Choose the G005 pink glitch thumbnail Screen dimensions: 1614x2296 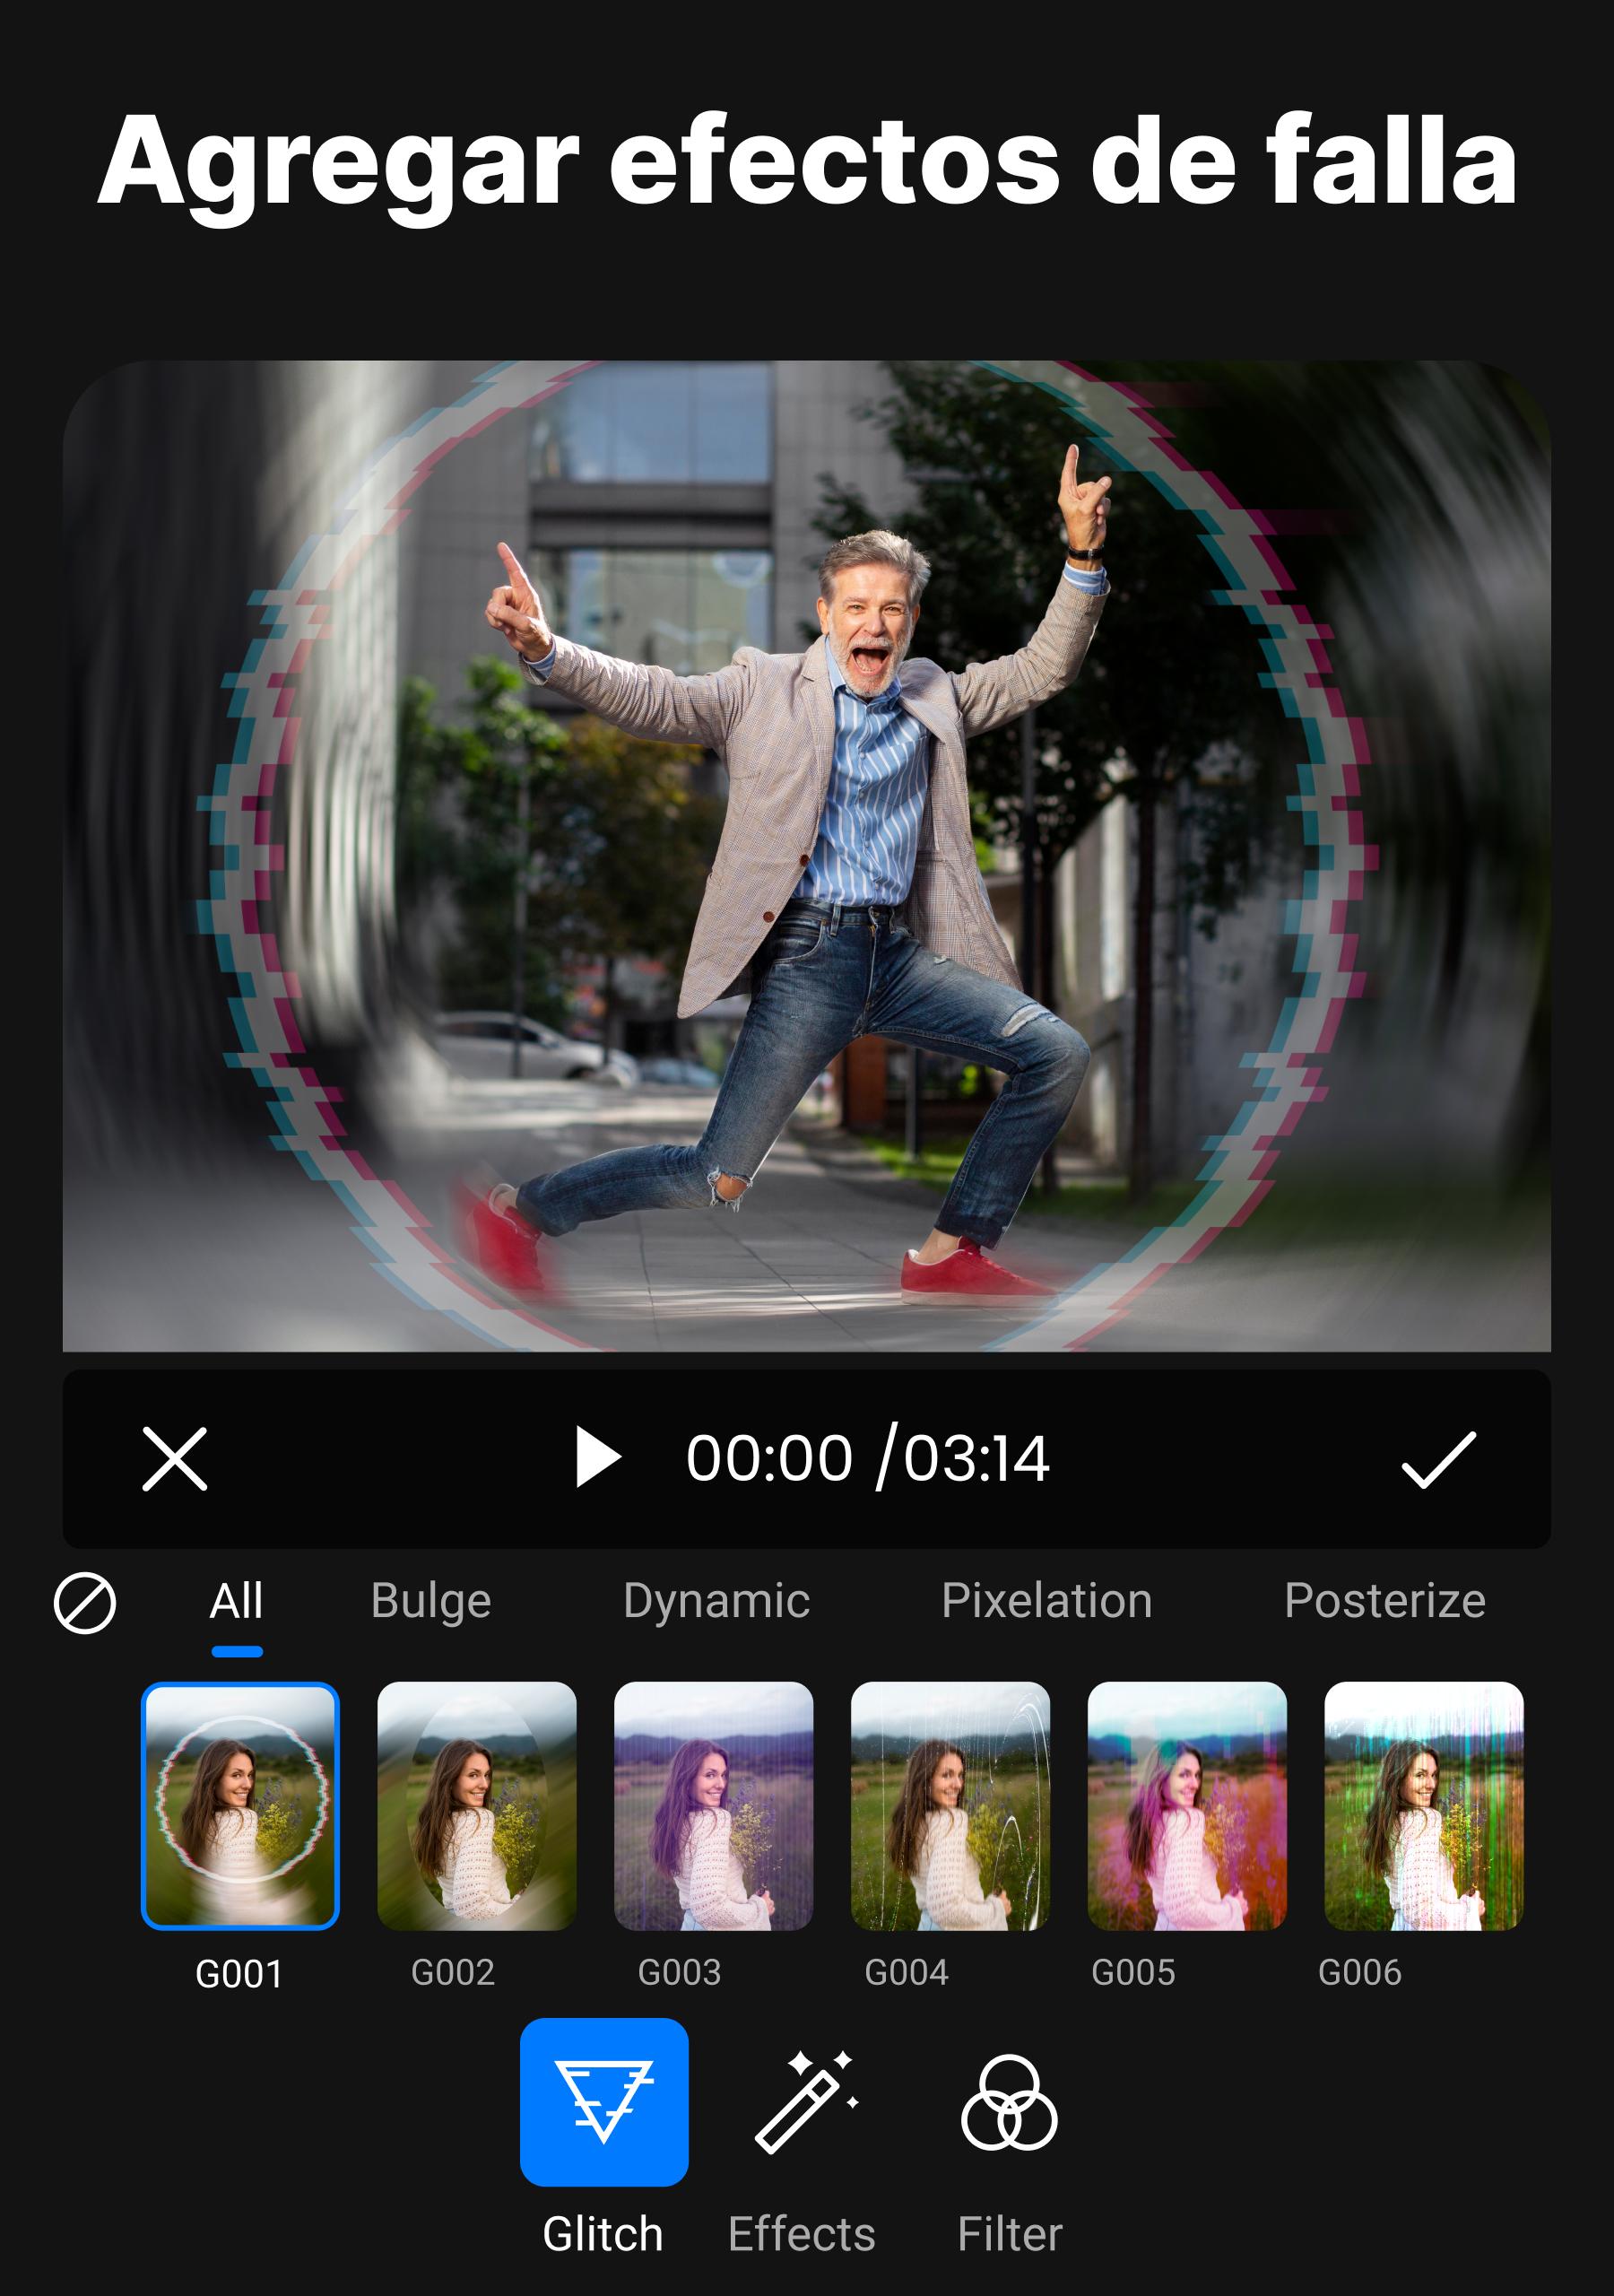click(x=1187, y=1807)
